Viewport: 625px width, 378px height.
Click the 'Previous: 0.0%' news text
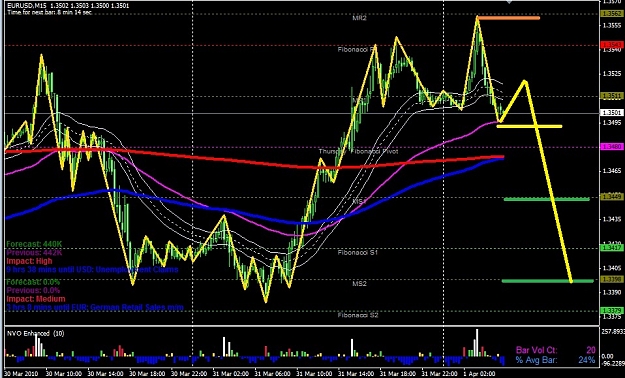pyautogui.click(x=33, y=291)
